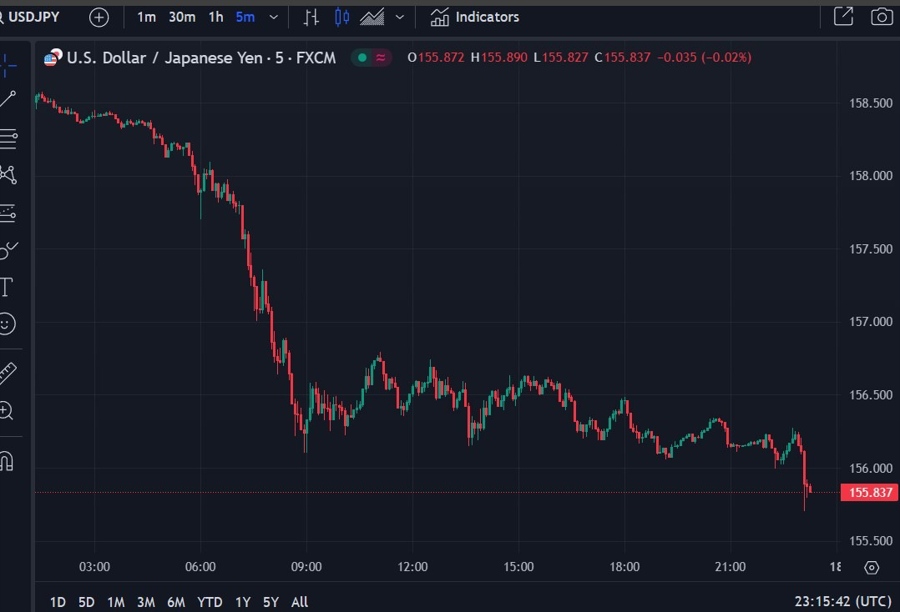Toggle the green market status indicator
The image size is (900, 612).
(361, 58)
